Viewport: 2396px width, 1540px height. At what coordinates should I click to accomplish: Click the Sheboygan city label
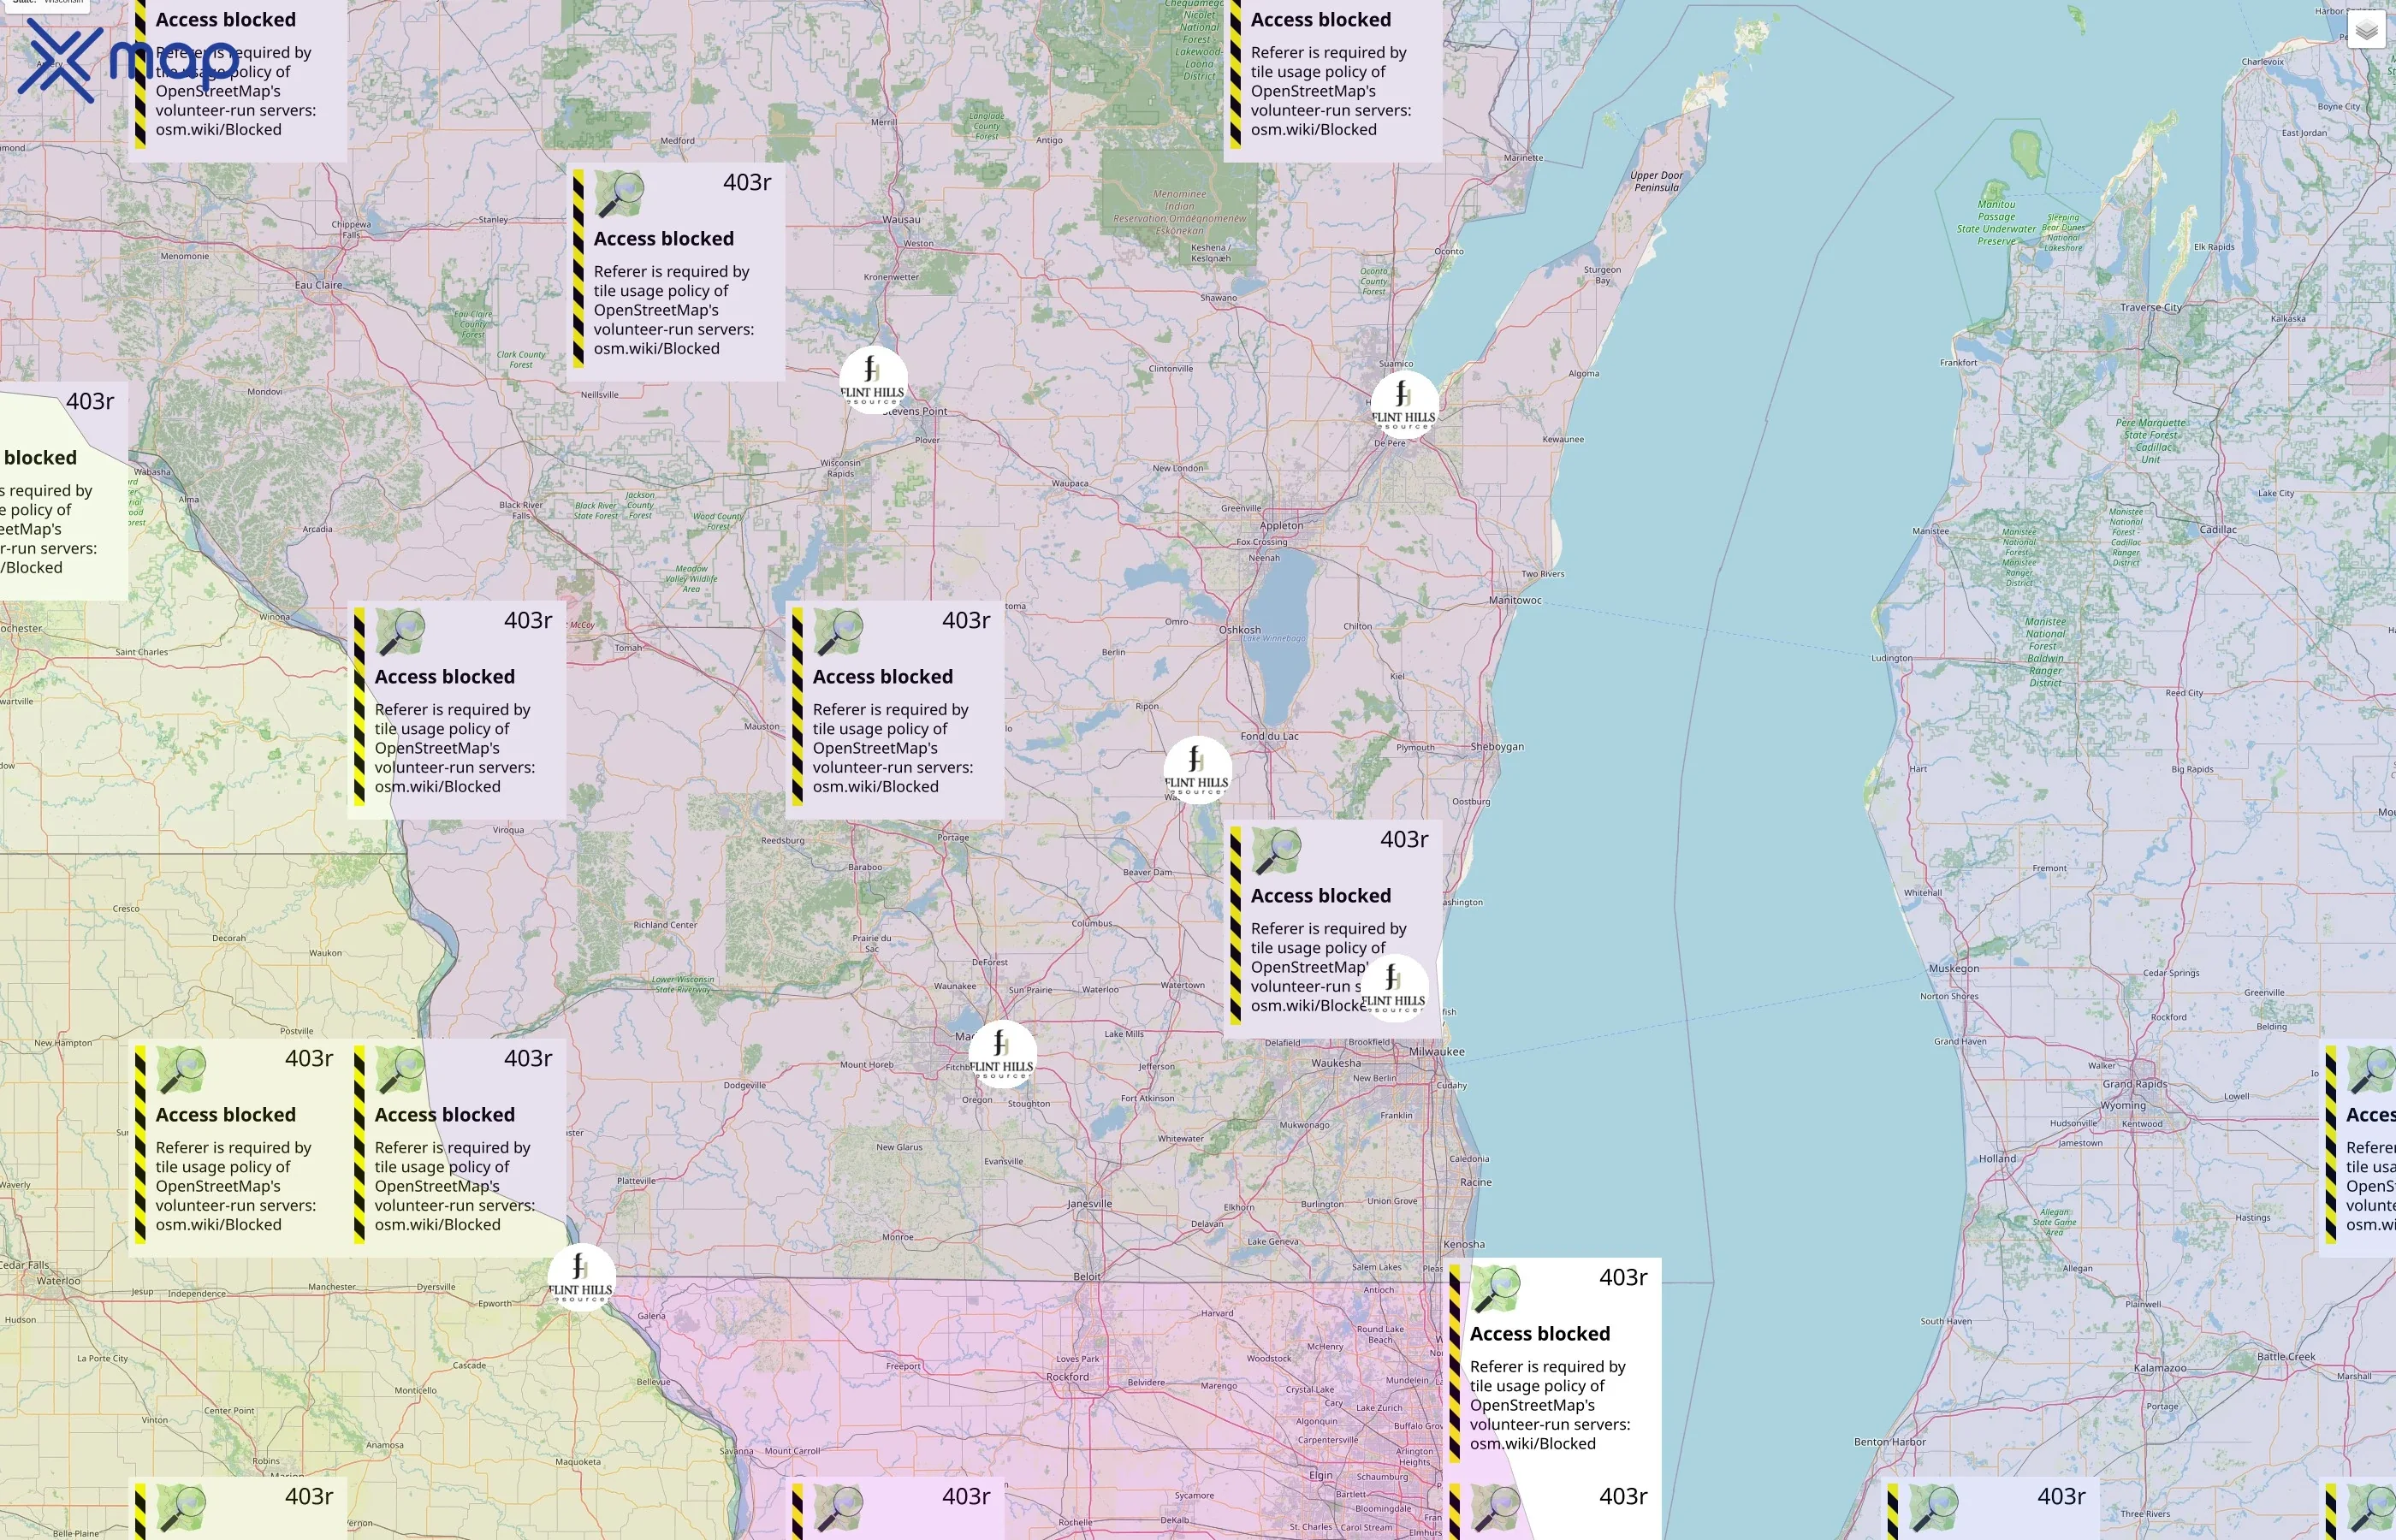click(x=1497, y=746)
